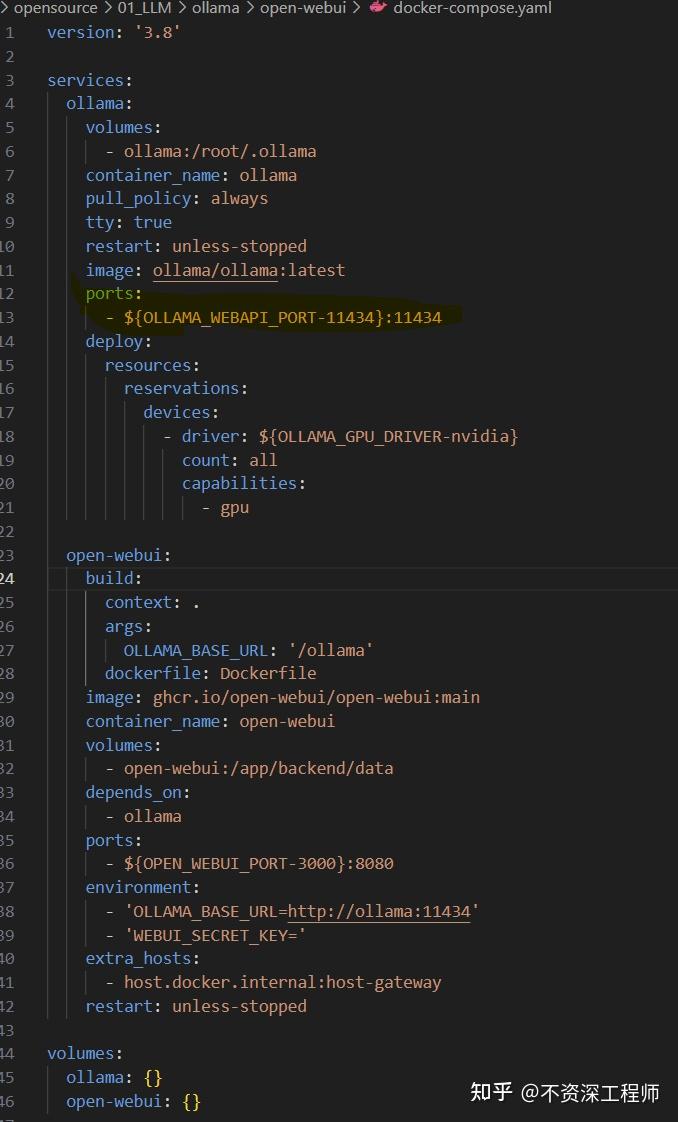This screenshot has height=1122, width=678.
Task: Click the Docker whale icon in the breadcrumb
Action: 378,8
